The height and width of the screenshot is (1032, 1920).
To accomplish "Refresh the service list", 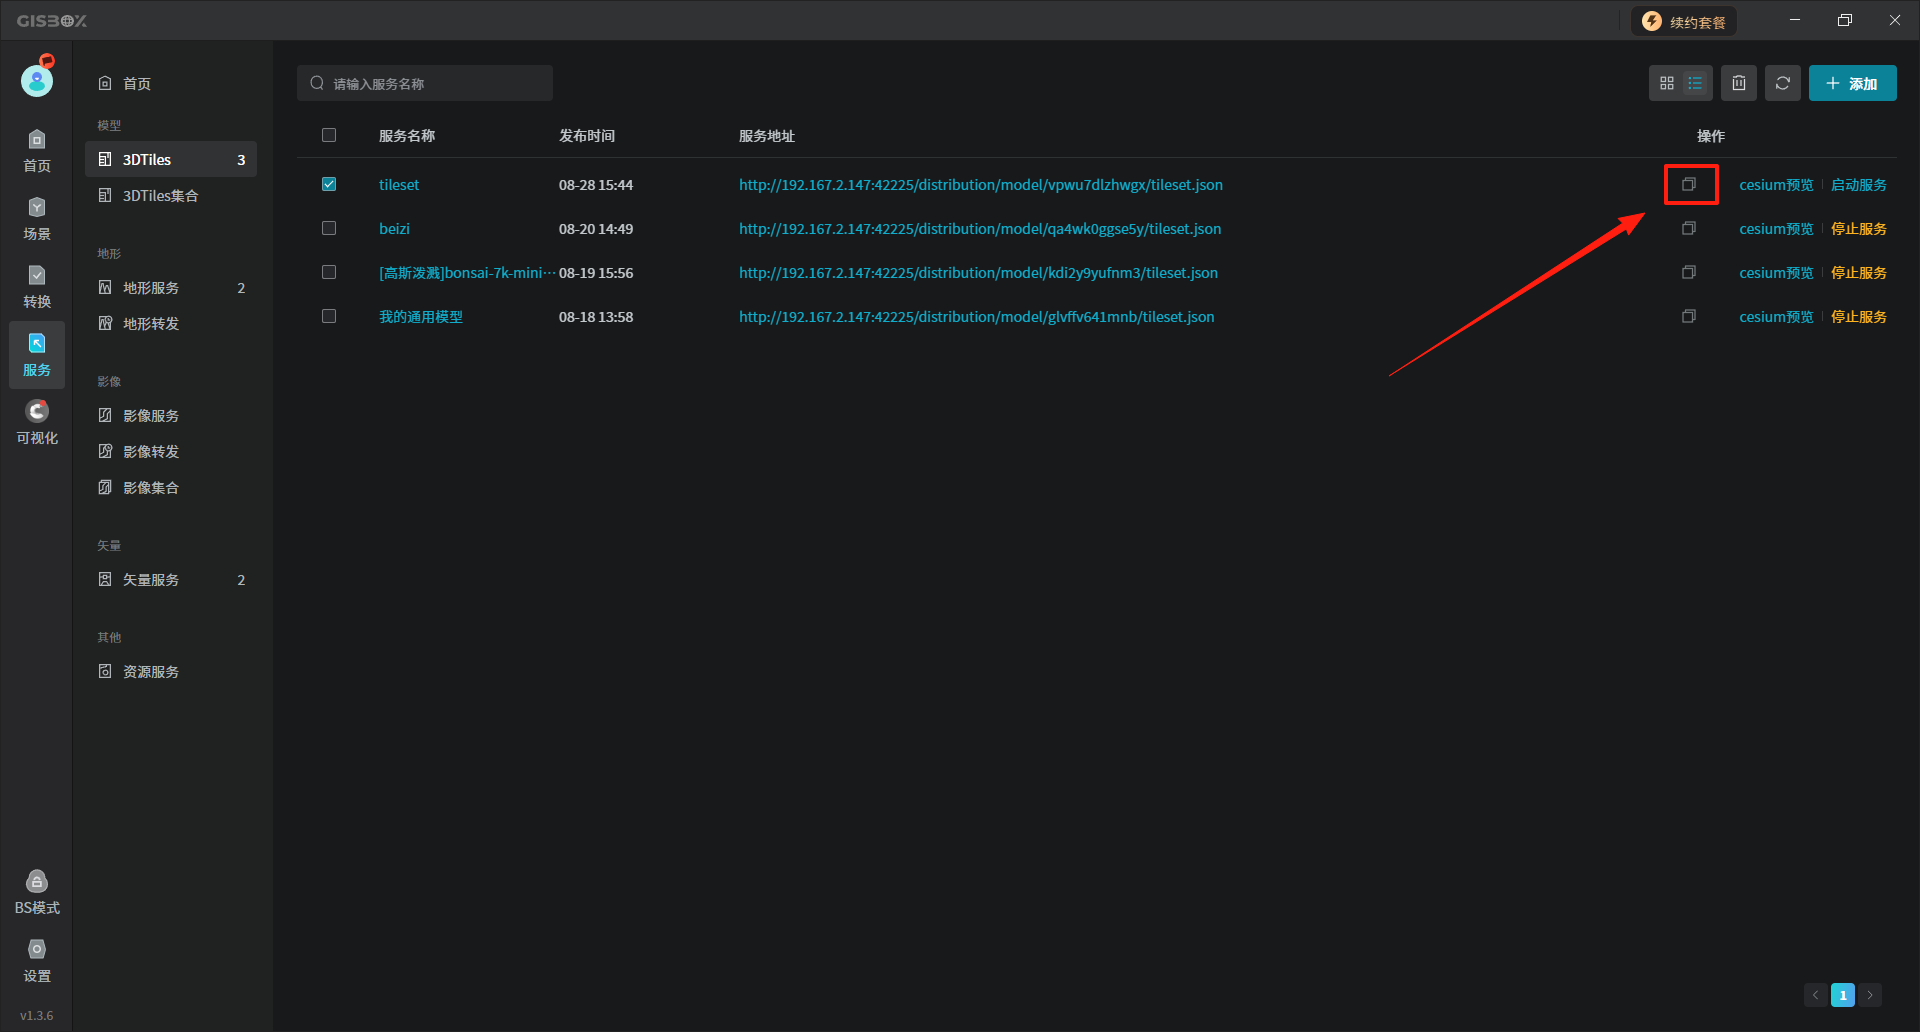I will [1783, 83].
